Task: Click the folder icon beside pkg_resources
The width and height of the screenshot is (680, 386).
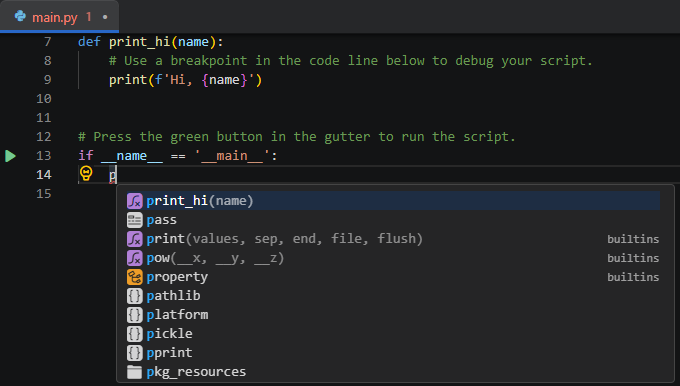Action: (134, 372)
